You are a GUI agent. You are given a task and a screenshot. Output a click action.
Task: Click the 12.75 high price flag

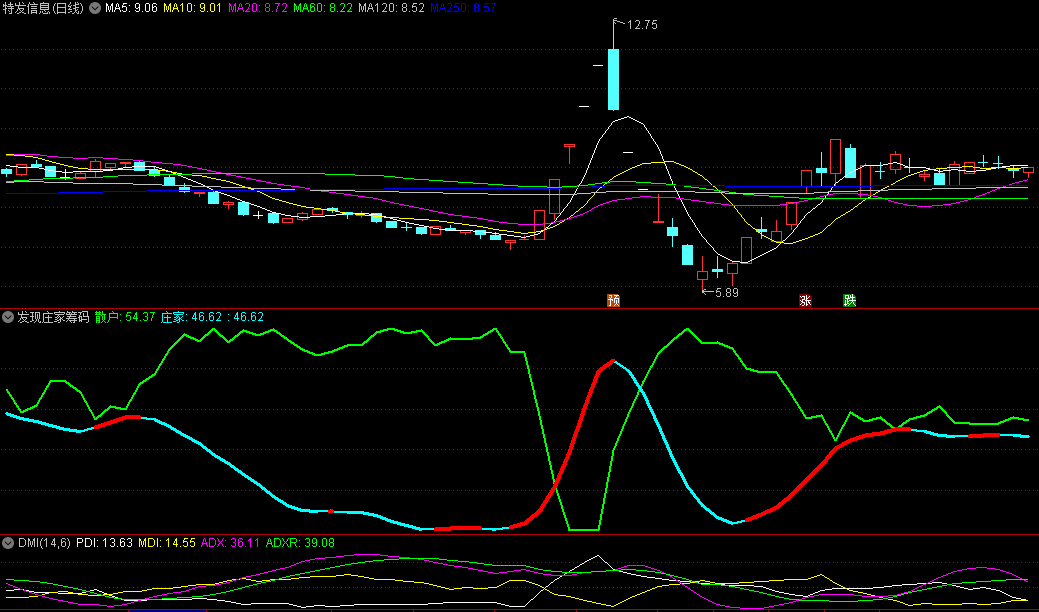(x=640, y=25)
